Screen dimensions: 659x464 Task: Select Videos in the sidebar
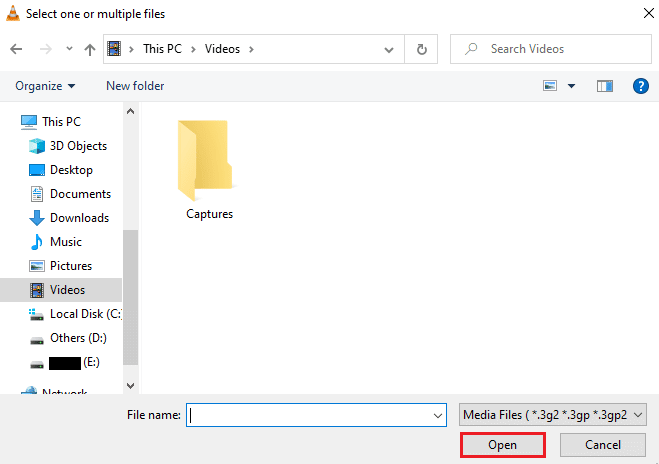(61, 290)
